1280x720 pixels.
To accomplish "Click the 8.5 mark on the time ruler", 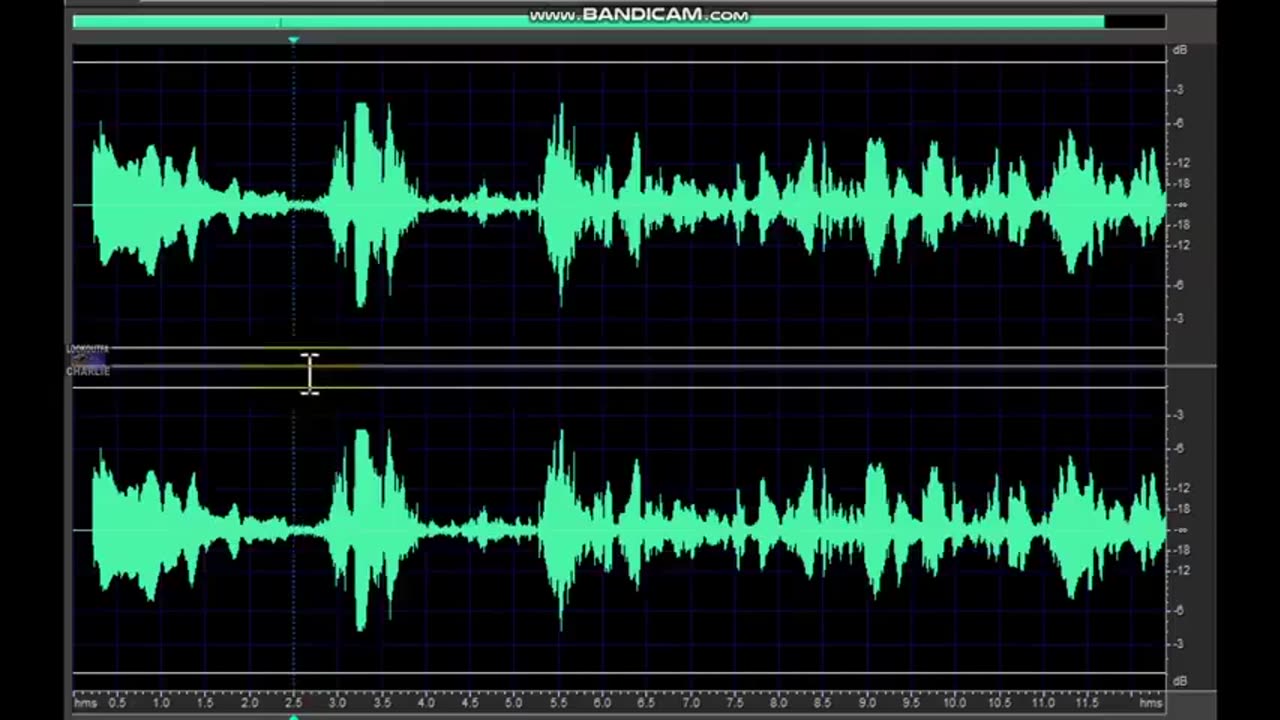I will point(822,703).
